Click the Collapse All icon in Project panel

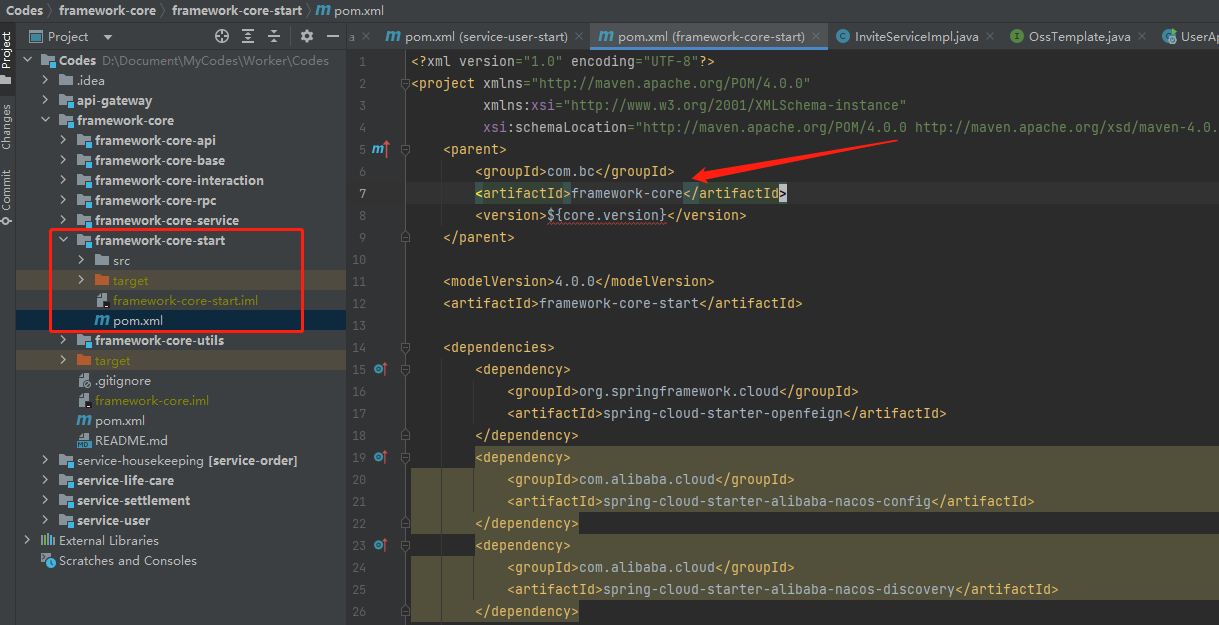(275, 36)
